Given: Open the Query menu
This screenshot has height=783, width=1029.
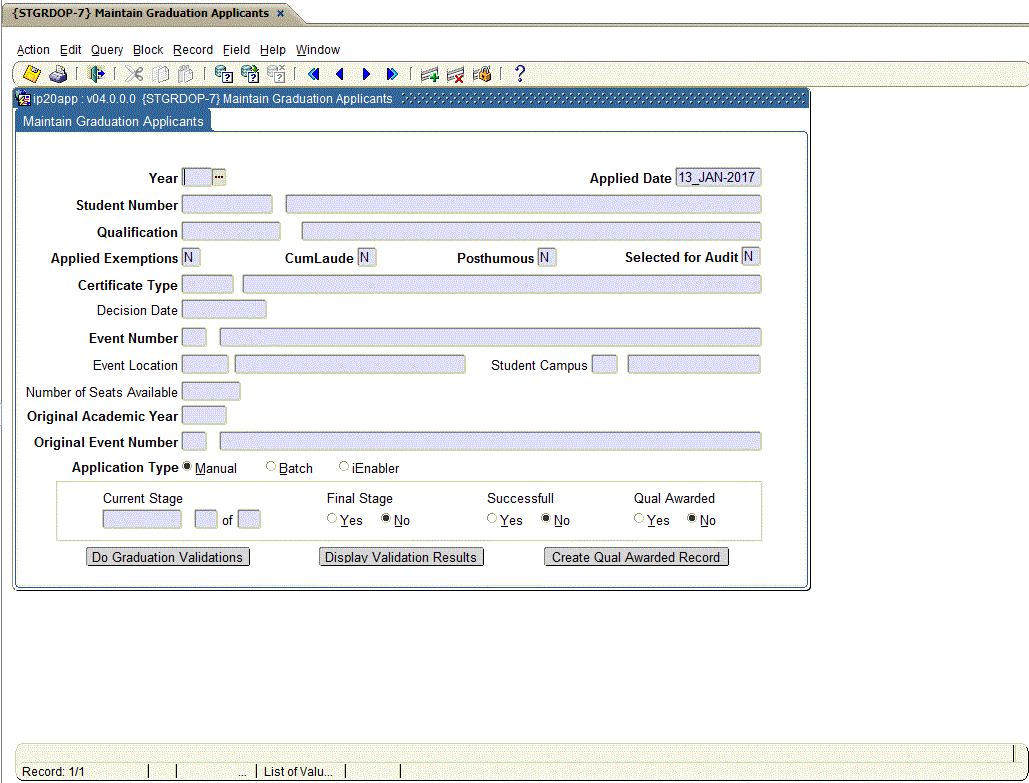Looking at the screenshot, I should pos(106,49).
